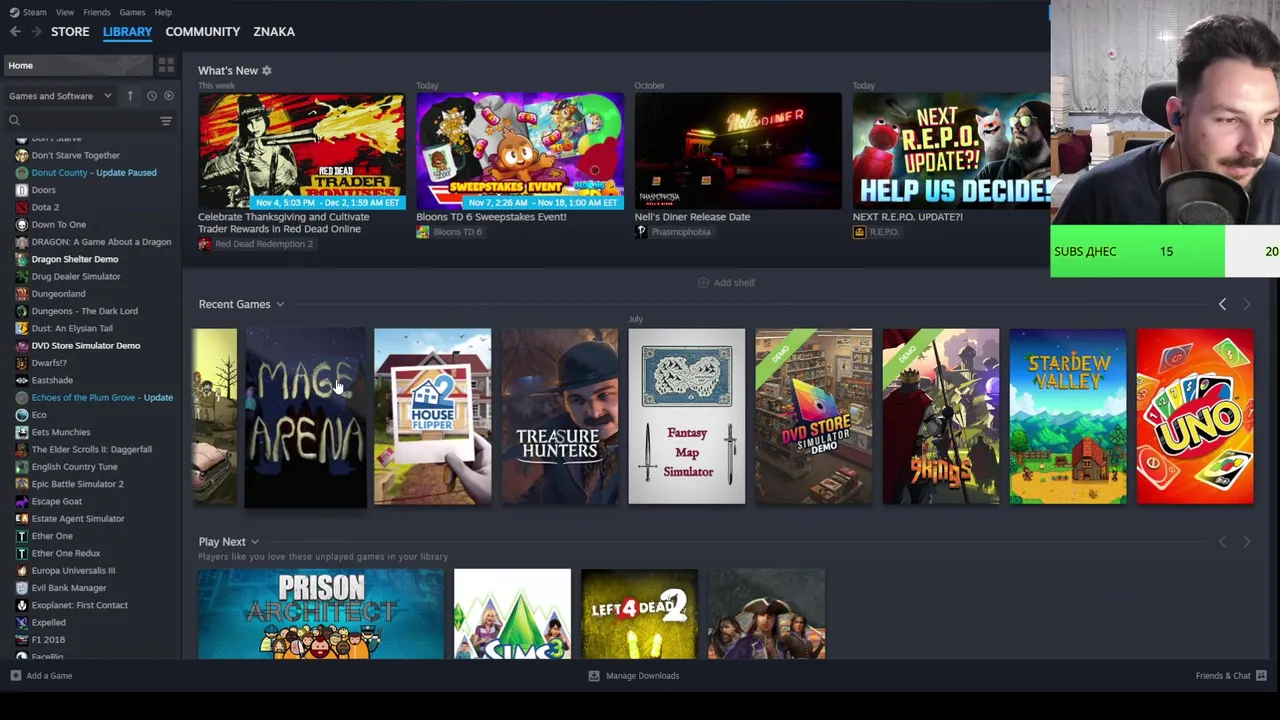The image size is (1280, 720).
Task: Toggle recent activity clock filter
Action: pos(151,96)
